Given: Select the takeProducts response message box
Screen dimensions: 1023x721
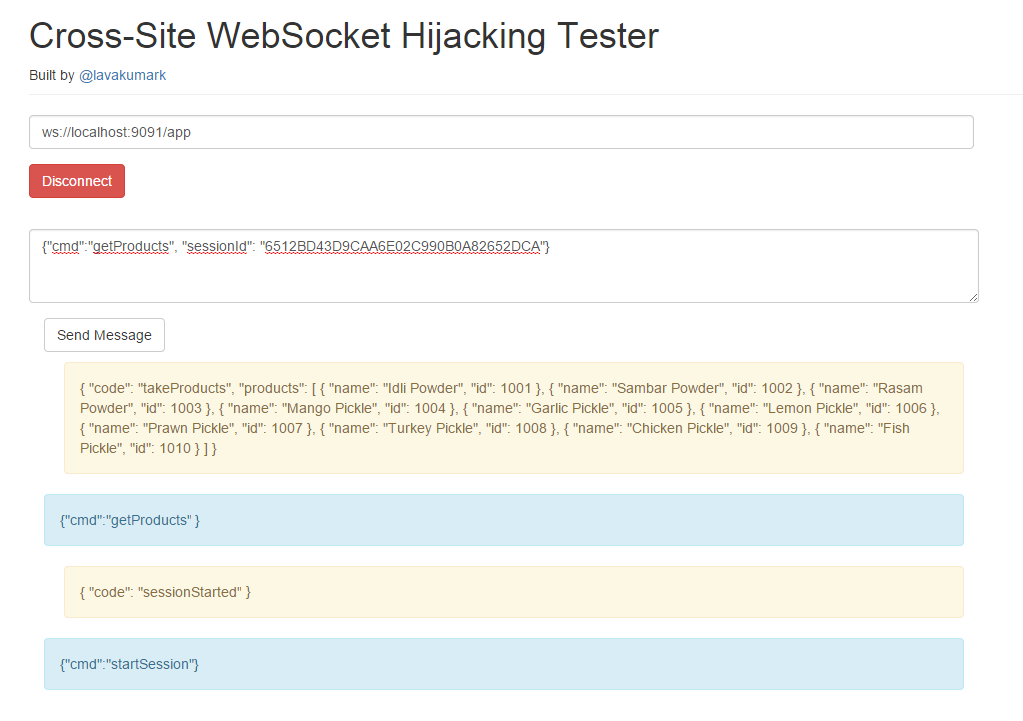Looking at the screenshot, I should click(513, 418).
